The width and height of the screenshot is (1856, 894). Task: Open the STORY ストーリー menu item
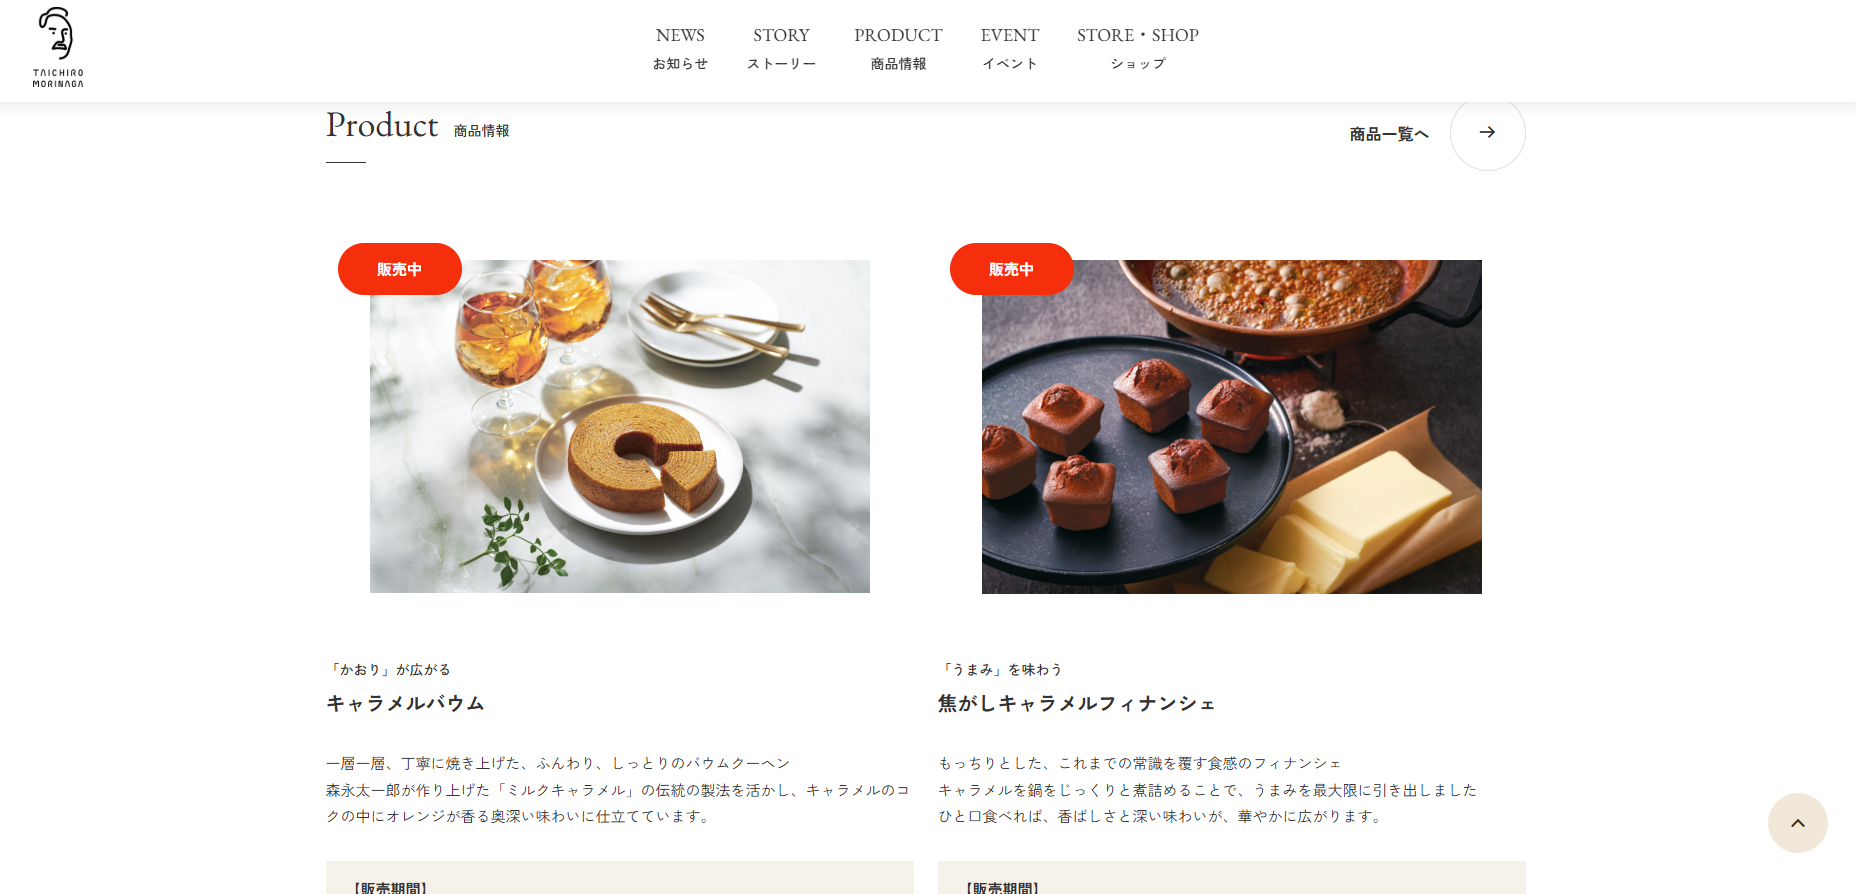coord(781,48)
